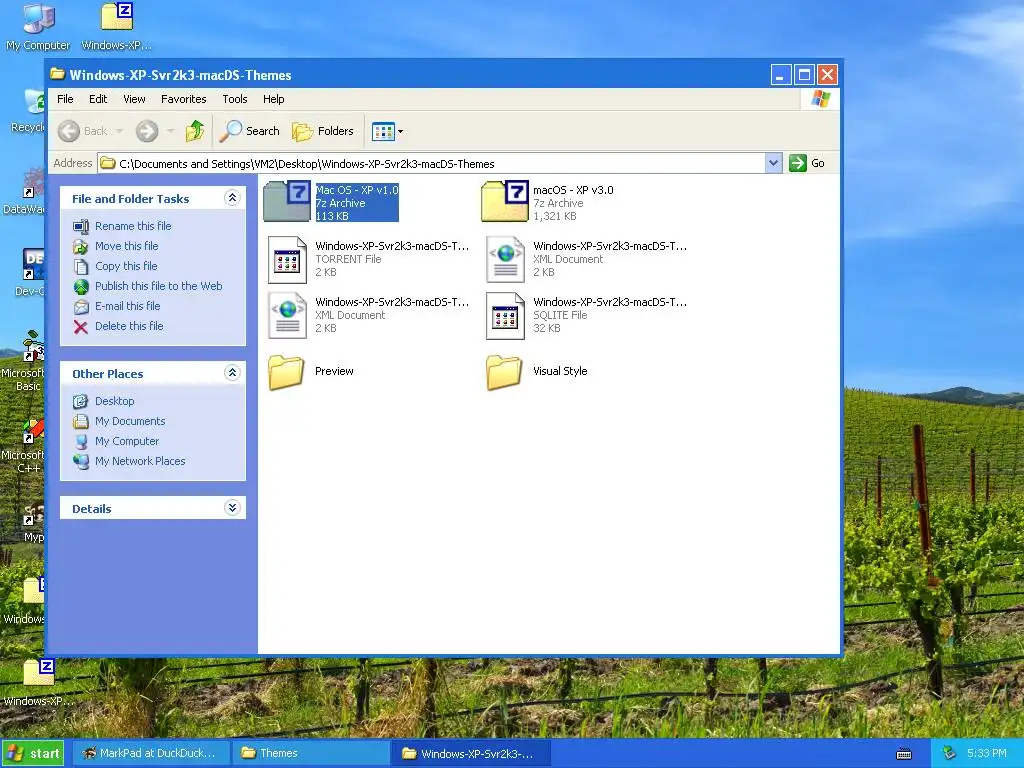Click Rename this file
Image resolution: width=1024 pixels, height=768 pixels.
coord(133,226)
